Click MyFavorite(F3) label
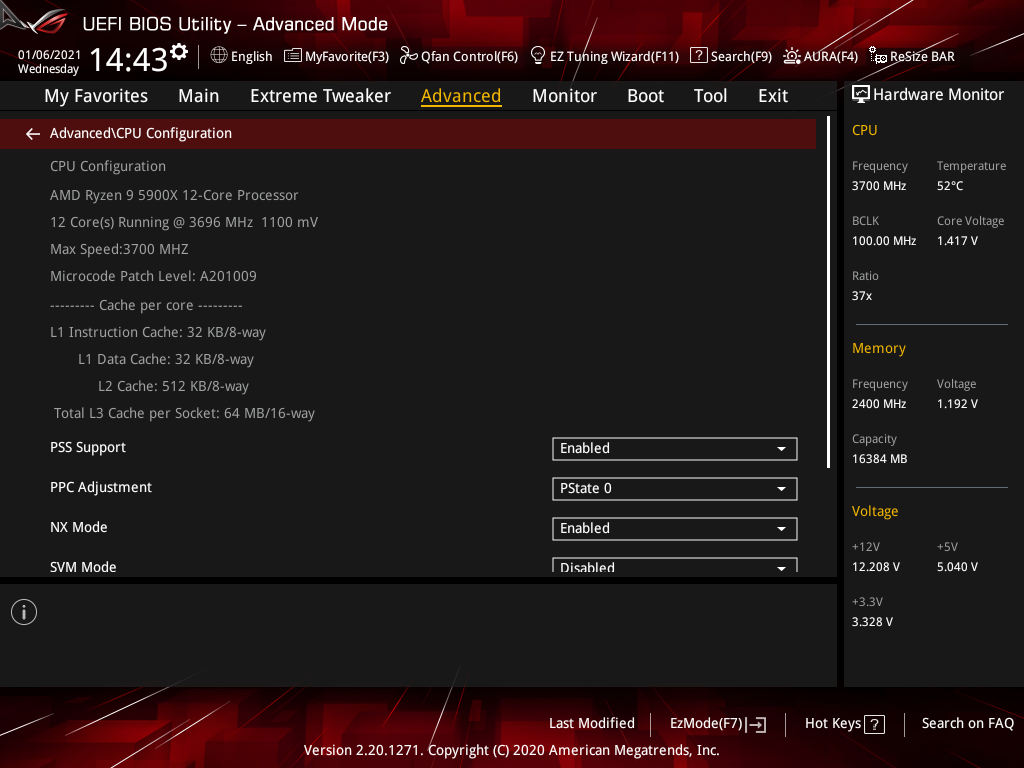Screen dimensions: 1024x768 pos(347,57)
